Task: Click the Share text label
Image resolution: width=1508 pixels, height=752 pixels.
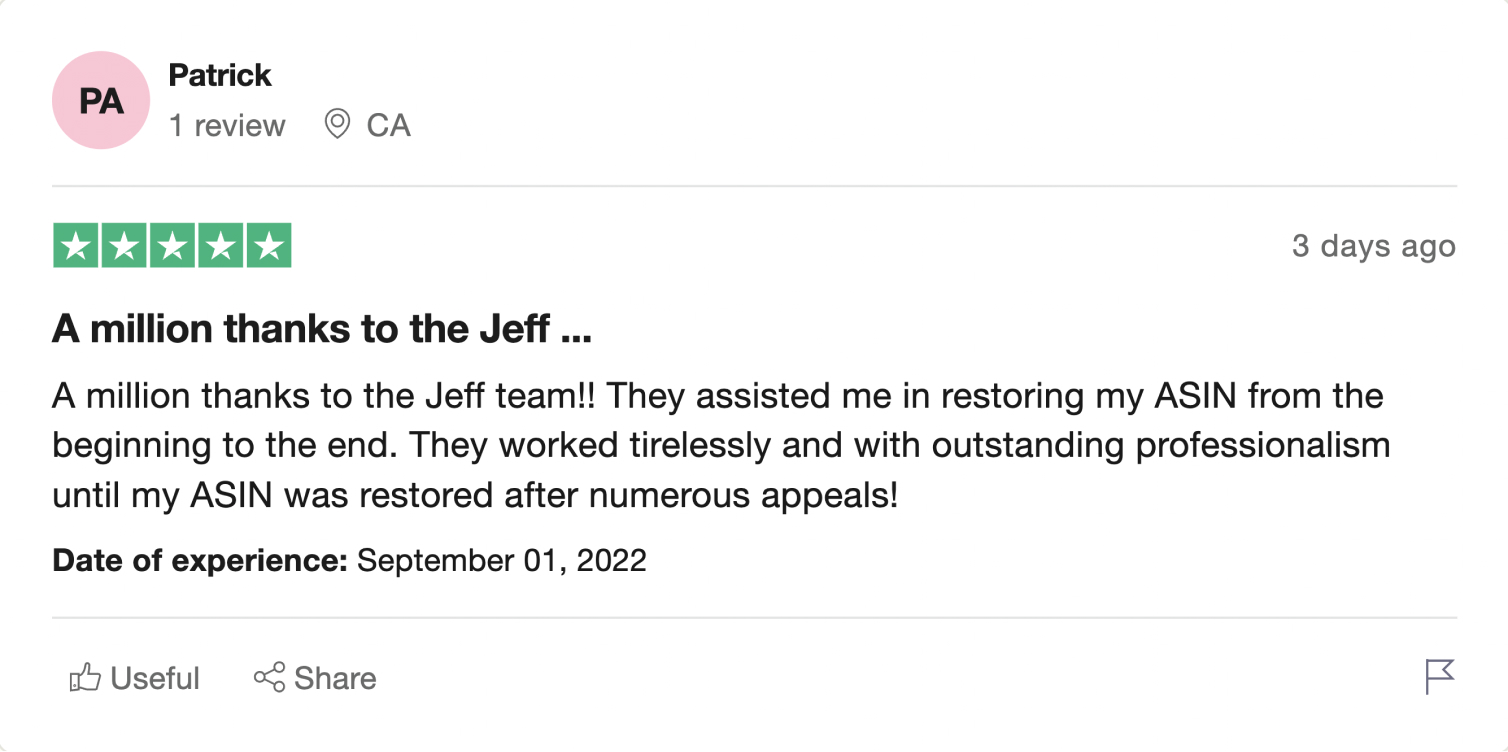Action: click(x=335, y=678)
